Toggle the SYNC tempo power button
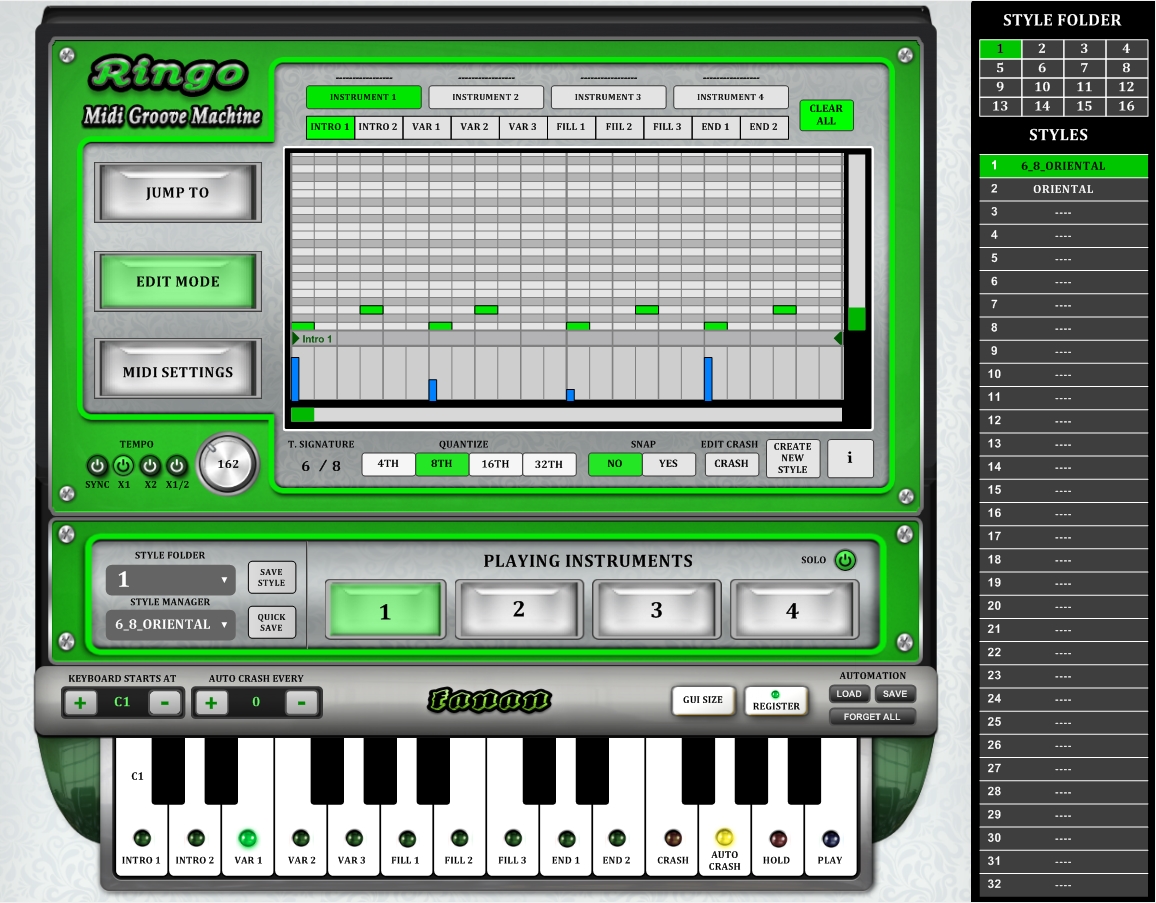This screenshot has width=1156, height=903. pos(97,466)
